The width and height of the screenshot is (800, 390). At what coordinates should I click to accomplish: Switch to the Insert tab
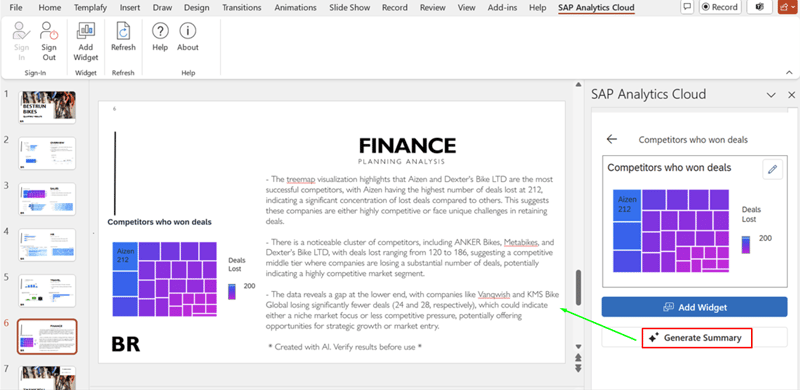click(130, 8)
